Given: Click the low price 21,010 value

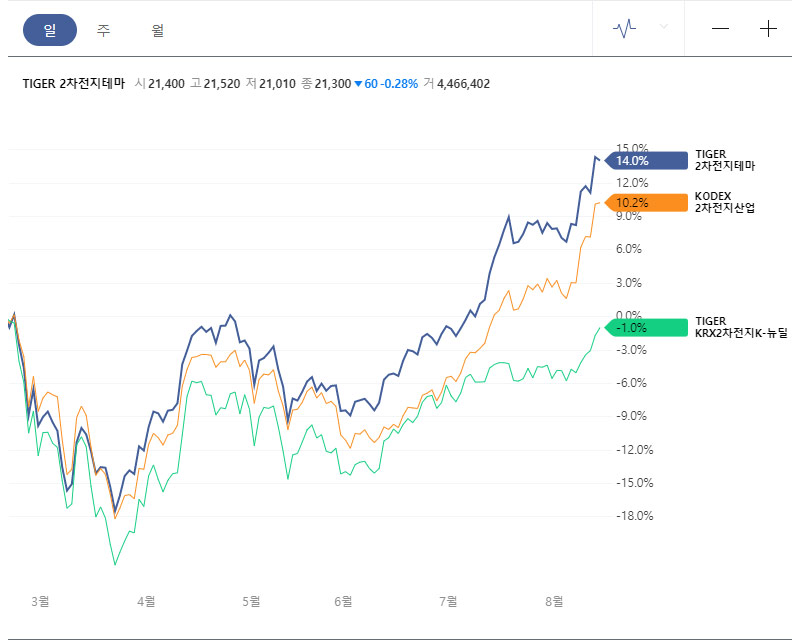Looking at the screenshot, I should tap(277, 84).
